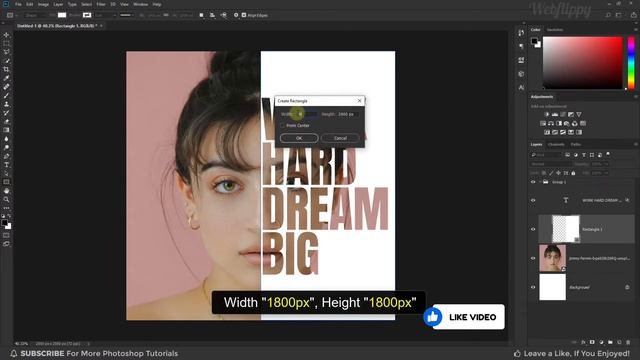Switch to the Paths tab
640x360 pixels.
pos(576,144)
